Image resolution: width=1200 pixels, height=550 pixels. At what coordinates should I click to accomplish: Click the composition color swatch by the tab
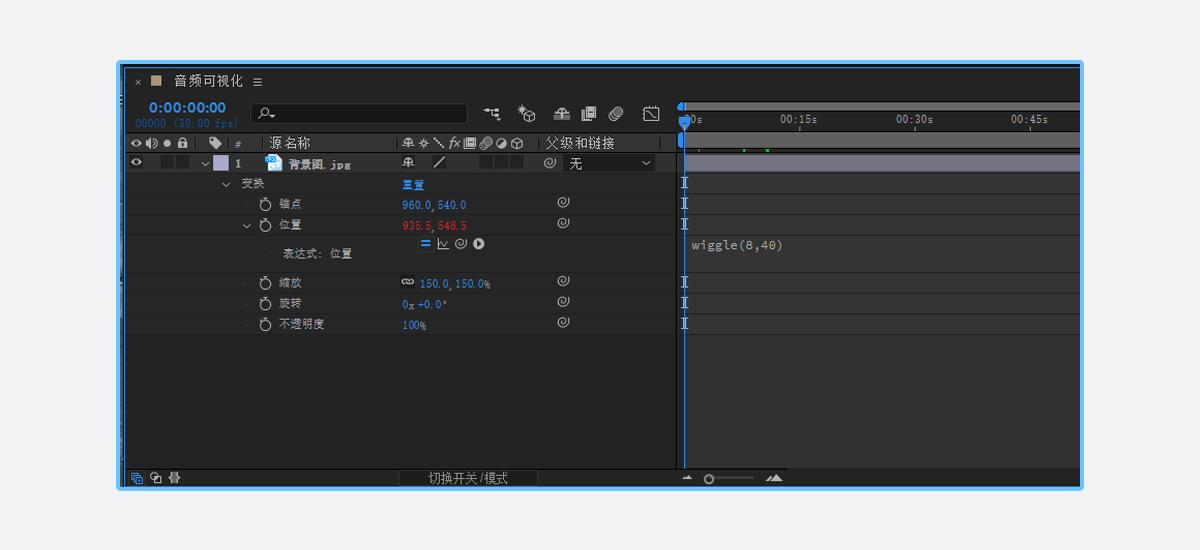156,81
